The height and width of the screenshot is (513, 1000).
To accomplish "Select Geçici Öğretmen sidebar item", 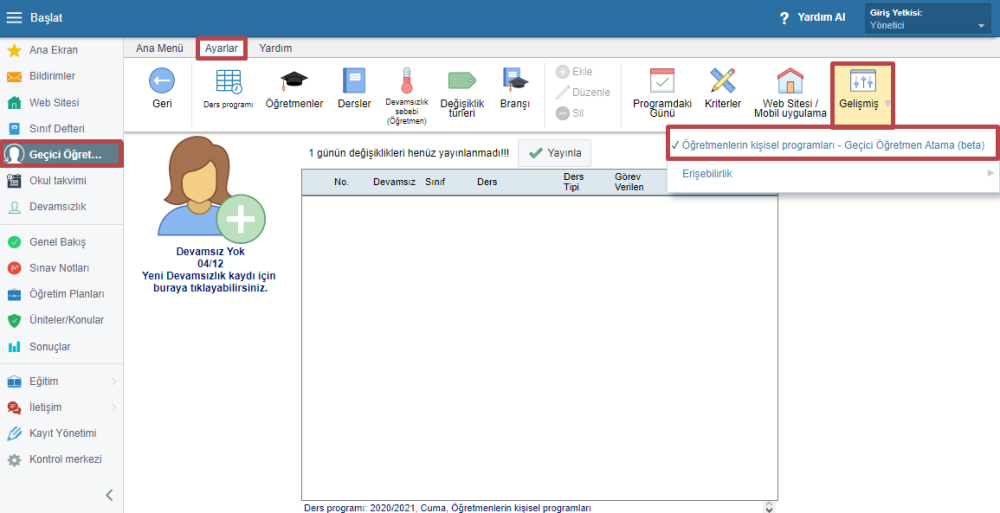I will 62,154.
